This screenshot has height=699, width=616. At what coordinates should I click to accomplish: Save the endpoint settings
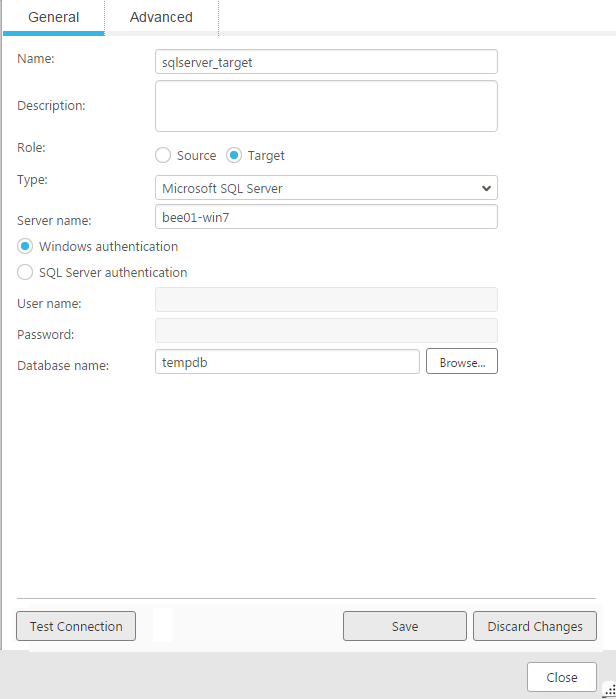[405, 626]
